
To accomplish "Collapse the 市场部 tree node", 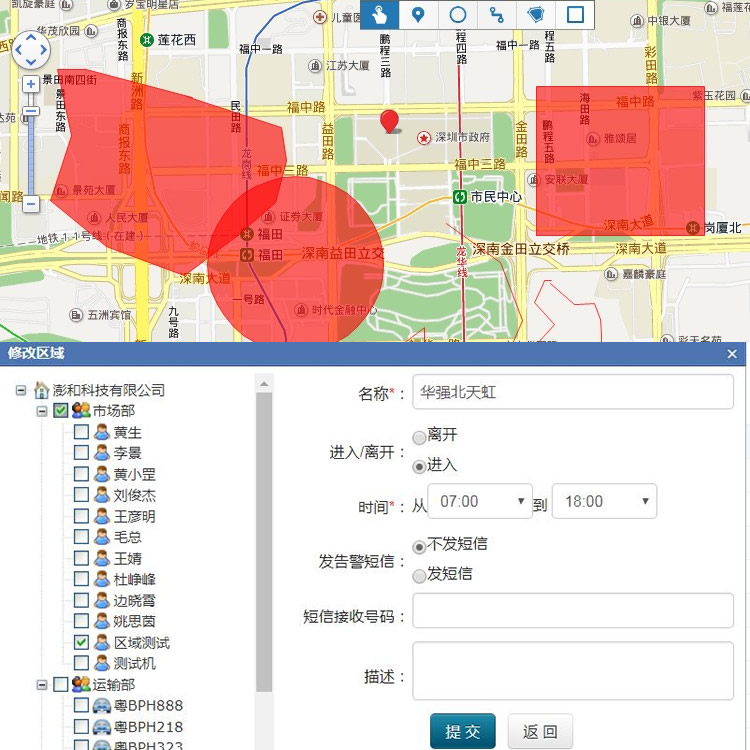I will (42, 411).
